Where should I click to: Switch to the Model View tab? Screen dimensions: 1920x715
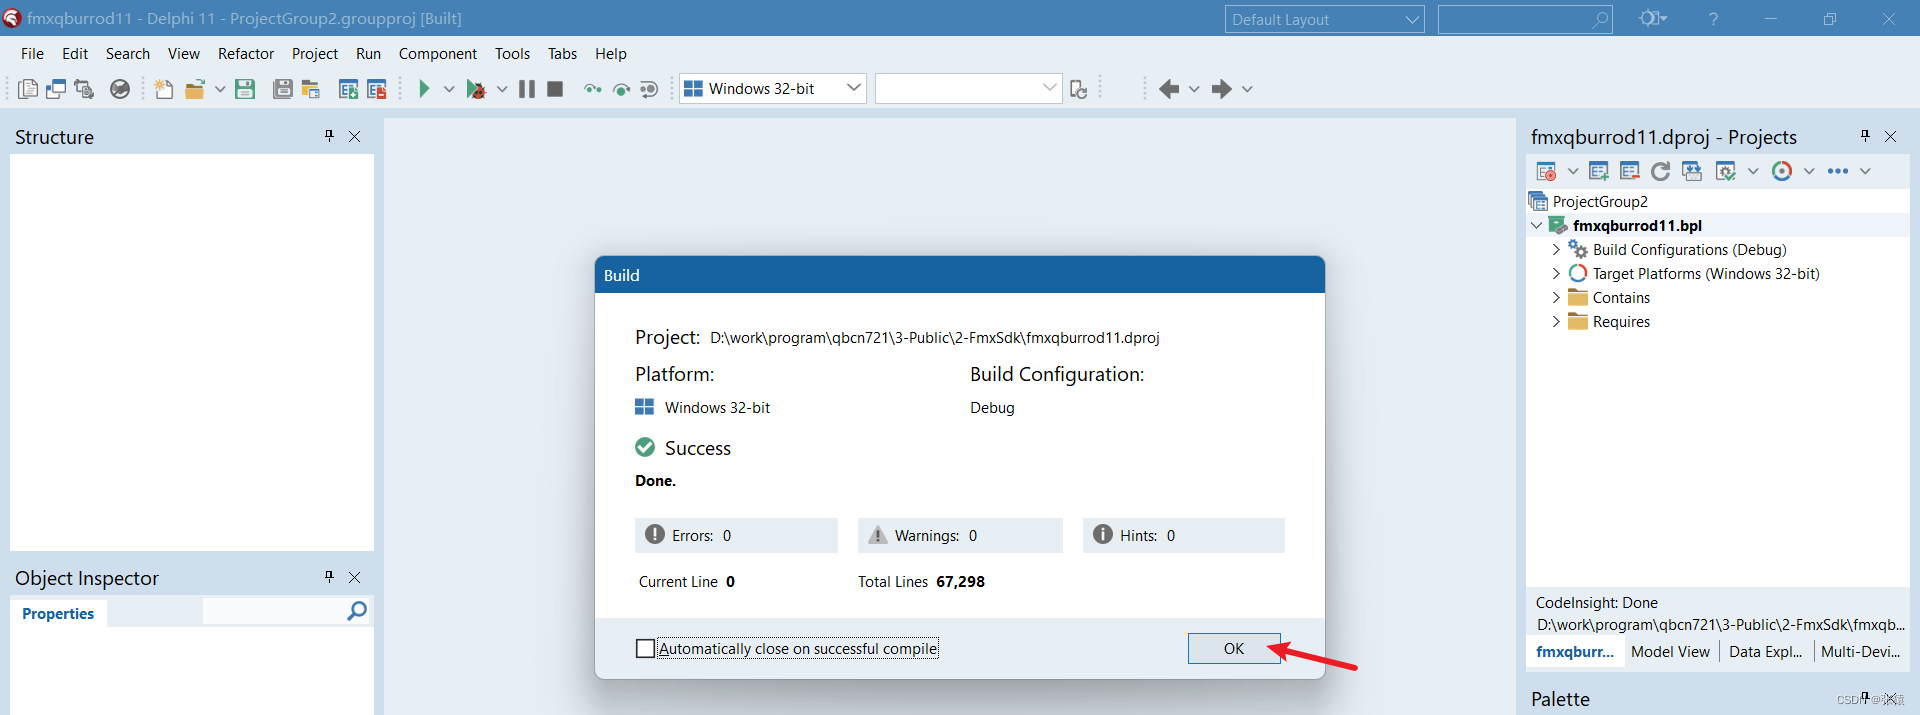point(1670,651)
